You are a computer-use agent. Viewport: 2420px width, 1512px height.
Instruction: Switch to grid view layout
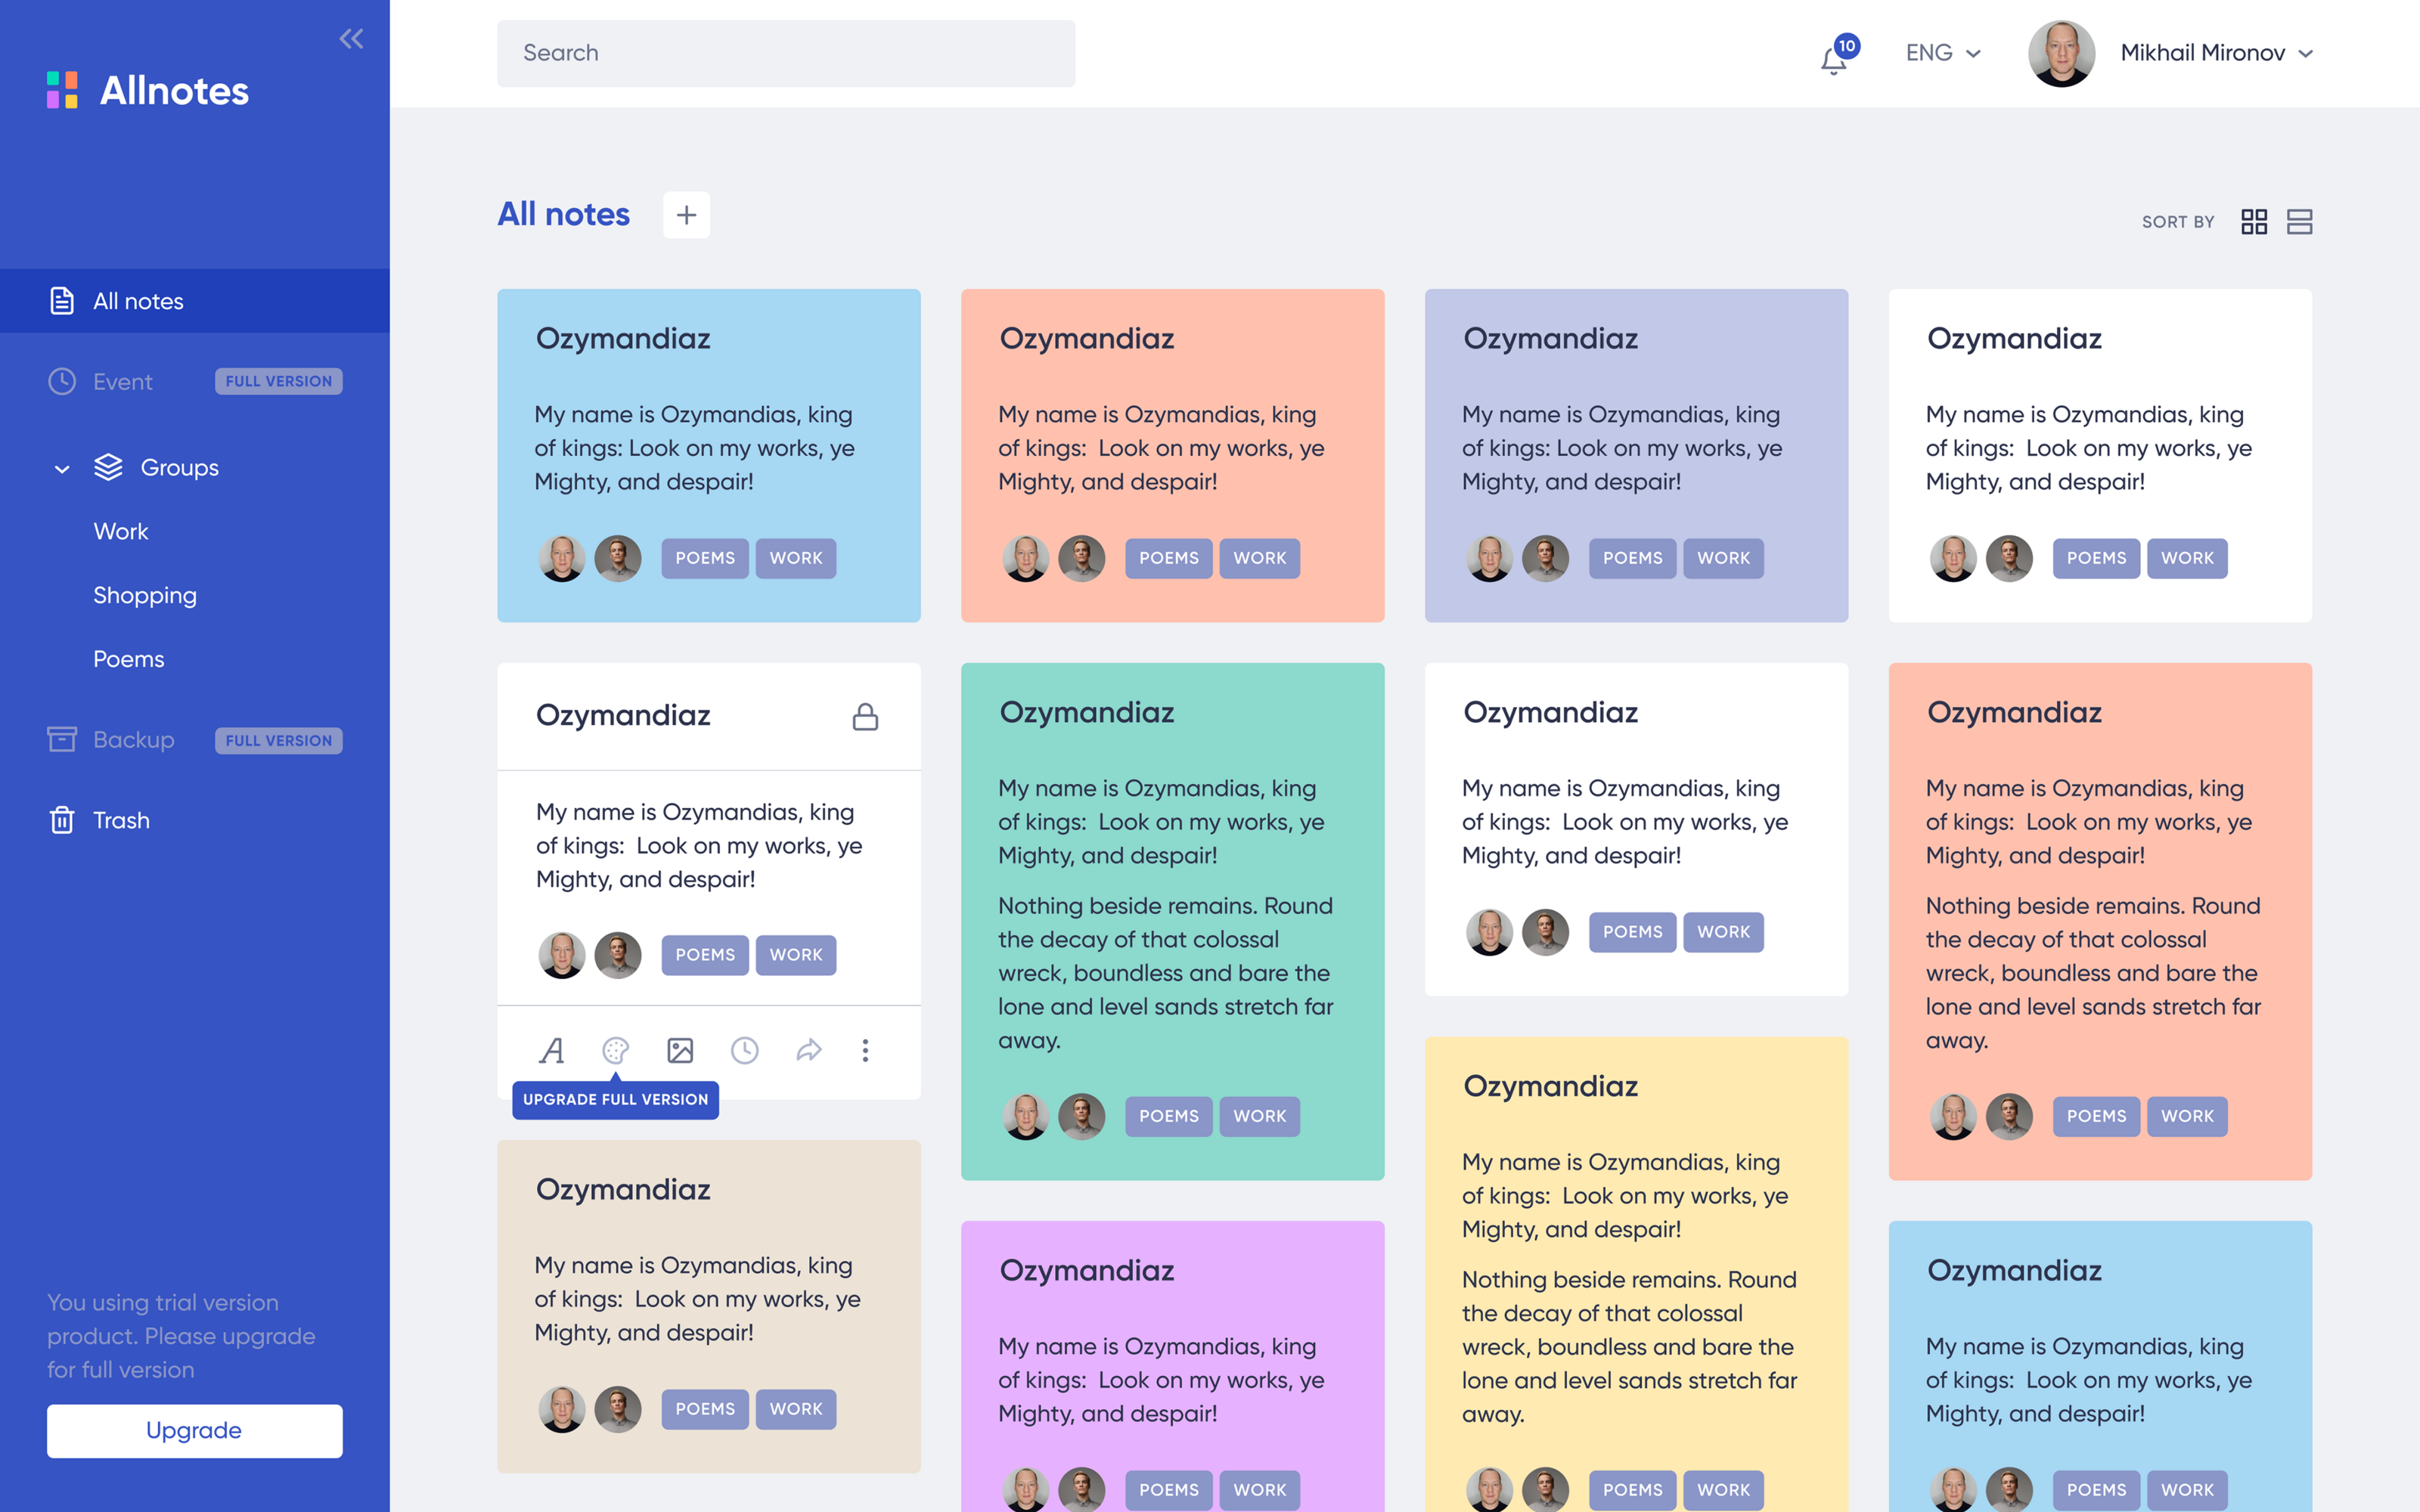(x=2254, y=221)
